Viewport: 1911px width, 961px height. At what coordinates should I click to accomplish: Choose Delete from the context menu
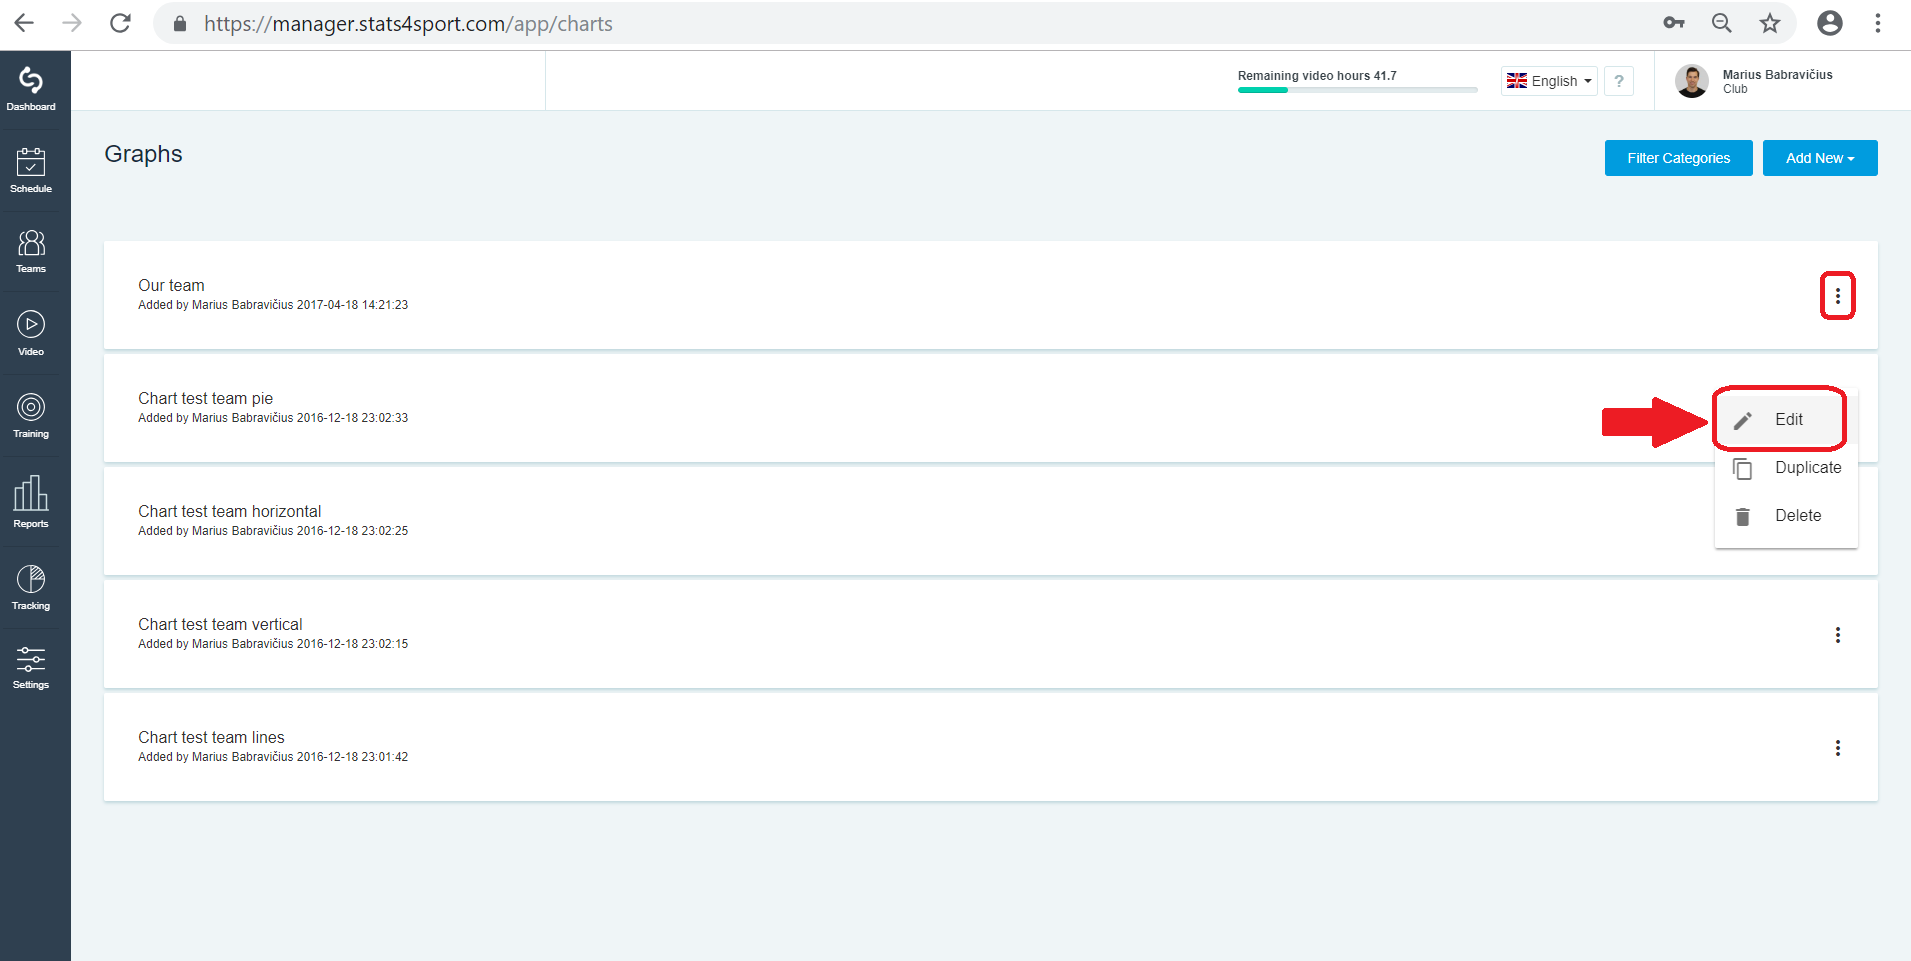(x=1786, y=516)
